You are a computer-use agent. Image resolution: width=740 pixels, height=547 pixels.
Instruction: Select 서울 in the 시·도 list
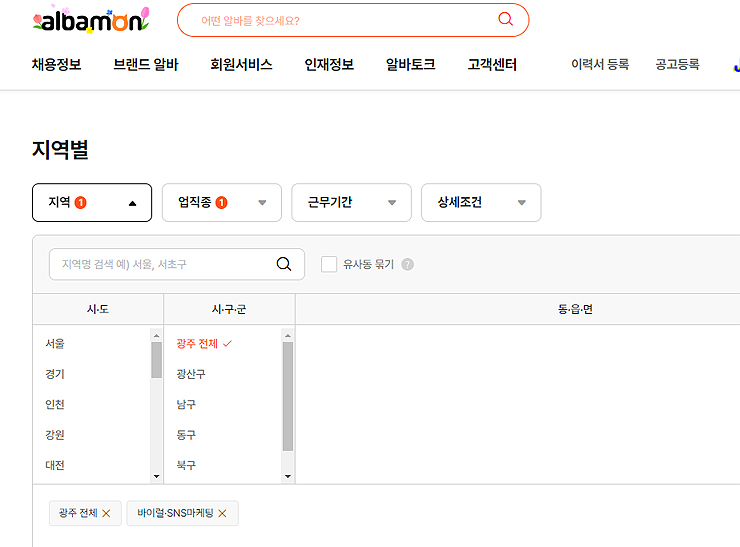point(55,344)
